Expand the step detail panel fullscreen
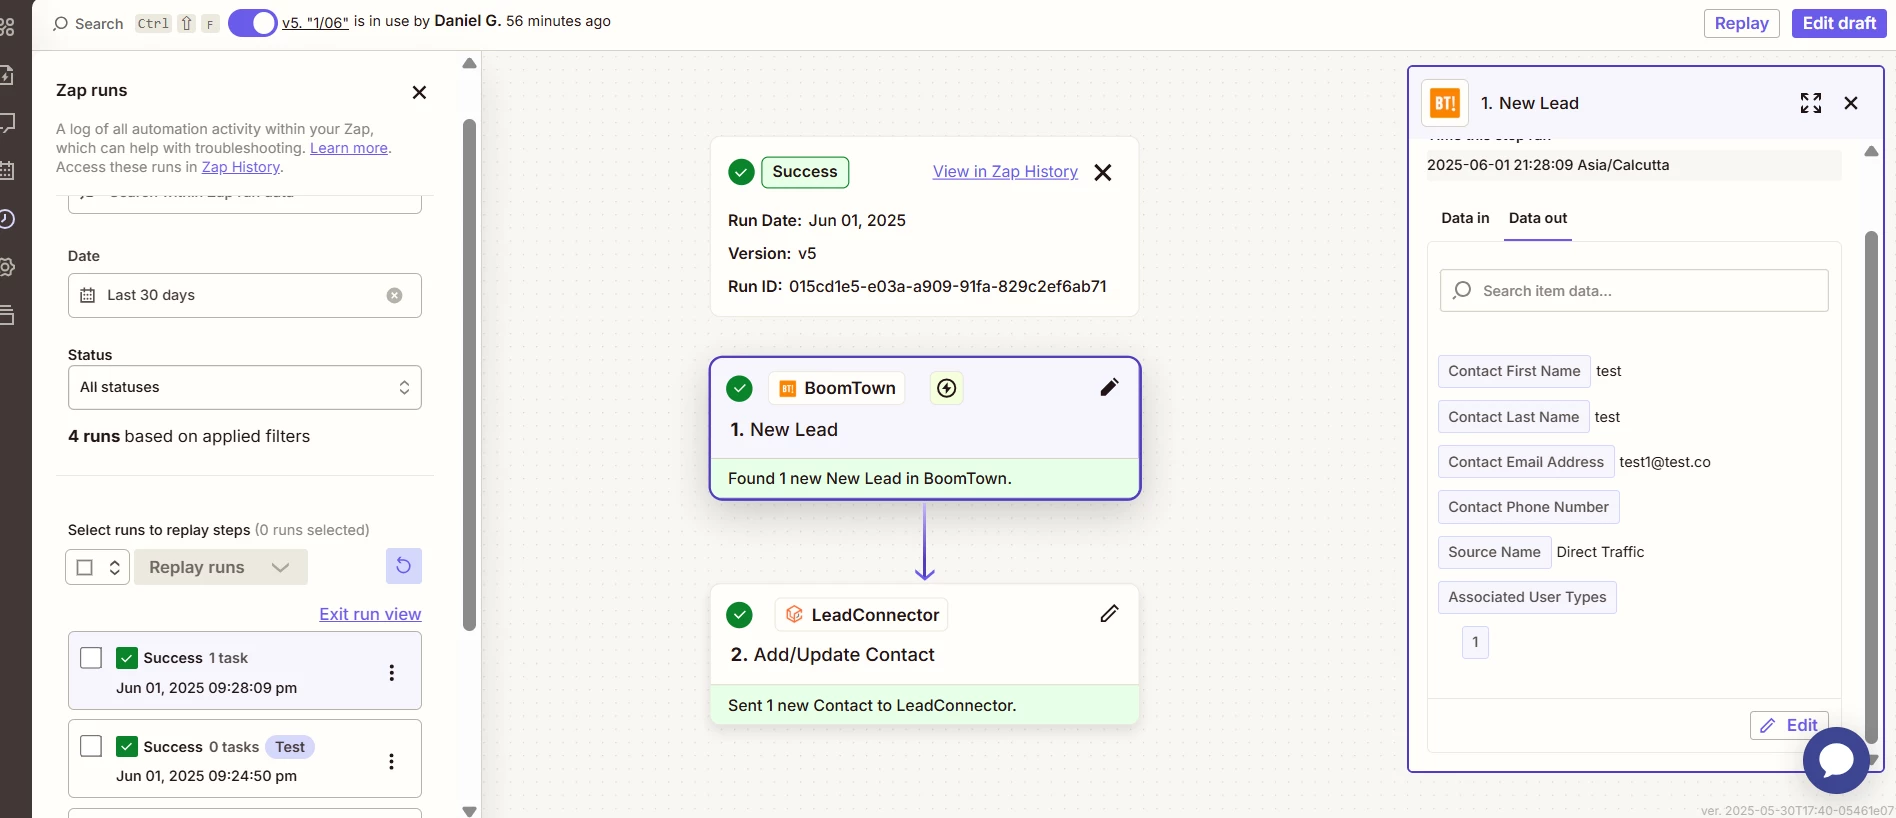Image resolution: width=1896 pixels, height=818 pixels. coord(1810,103)
